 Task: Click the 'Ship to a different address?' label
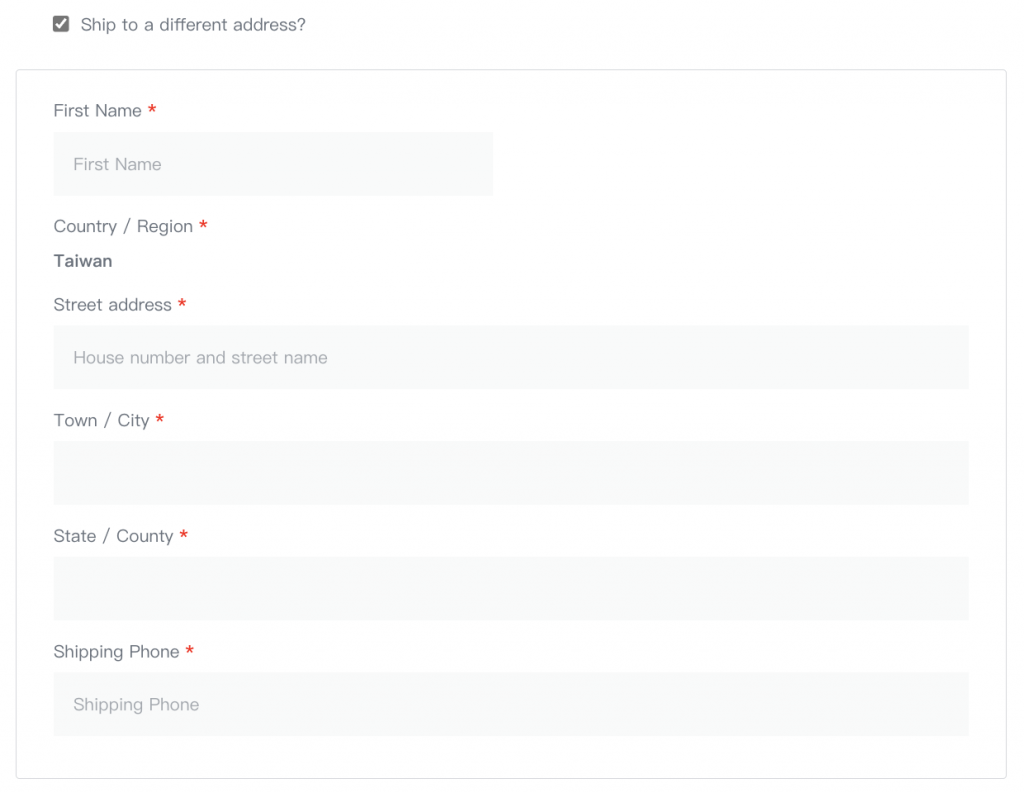click(x=193, y=25)
